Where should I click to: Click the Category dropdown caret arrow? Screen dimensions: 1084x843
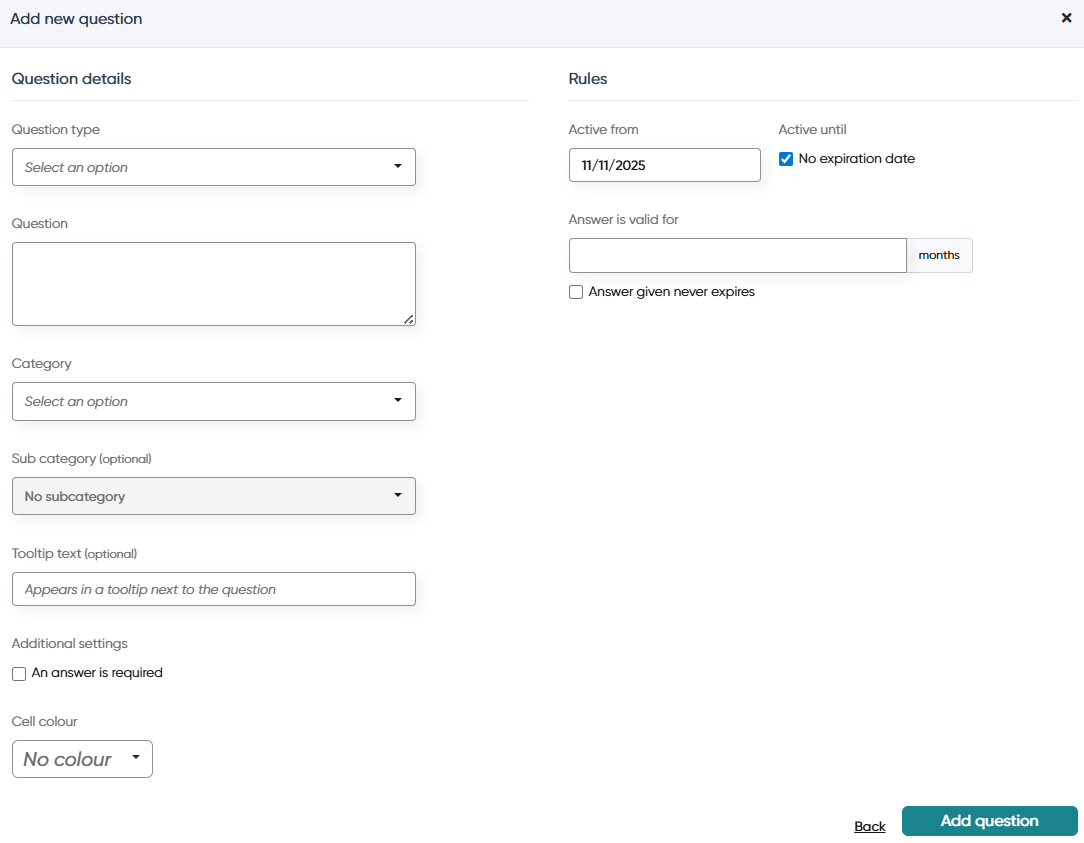[x=398, y=400]
